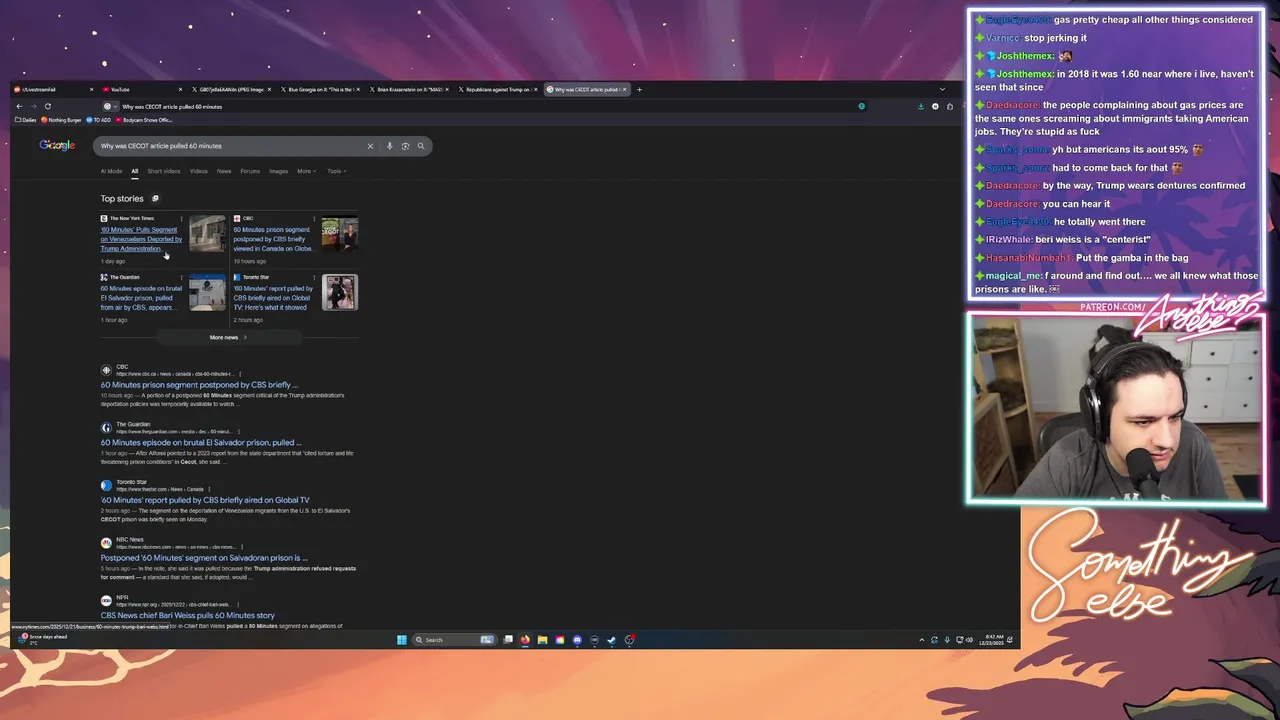Expand the Tools dropdown
1280x720 pixels.
pos(336,171)
